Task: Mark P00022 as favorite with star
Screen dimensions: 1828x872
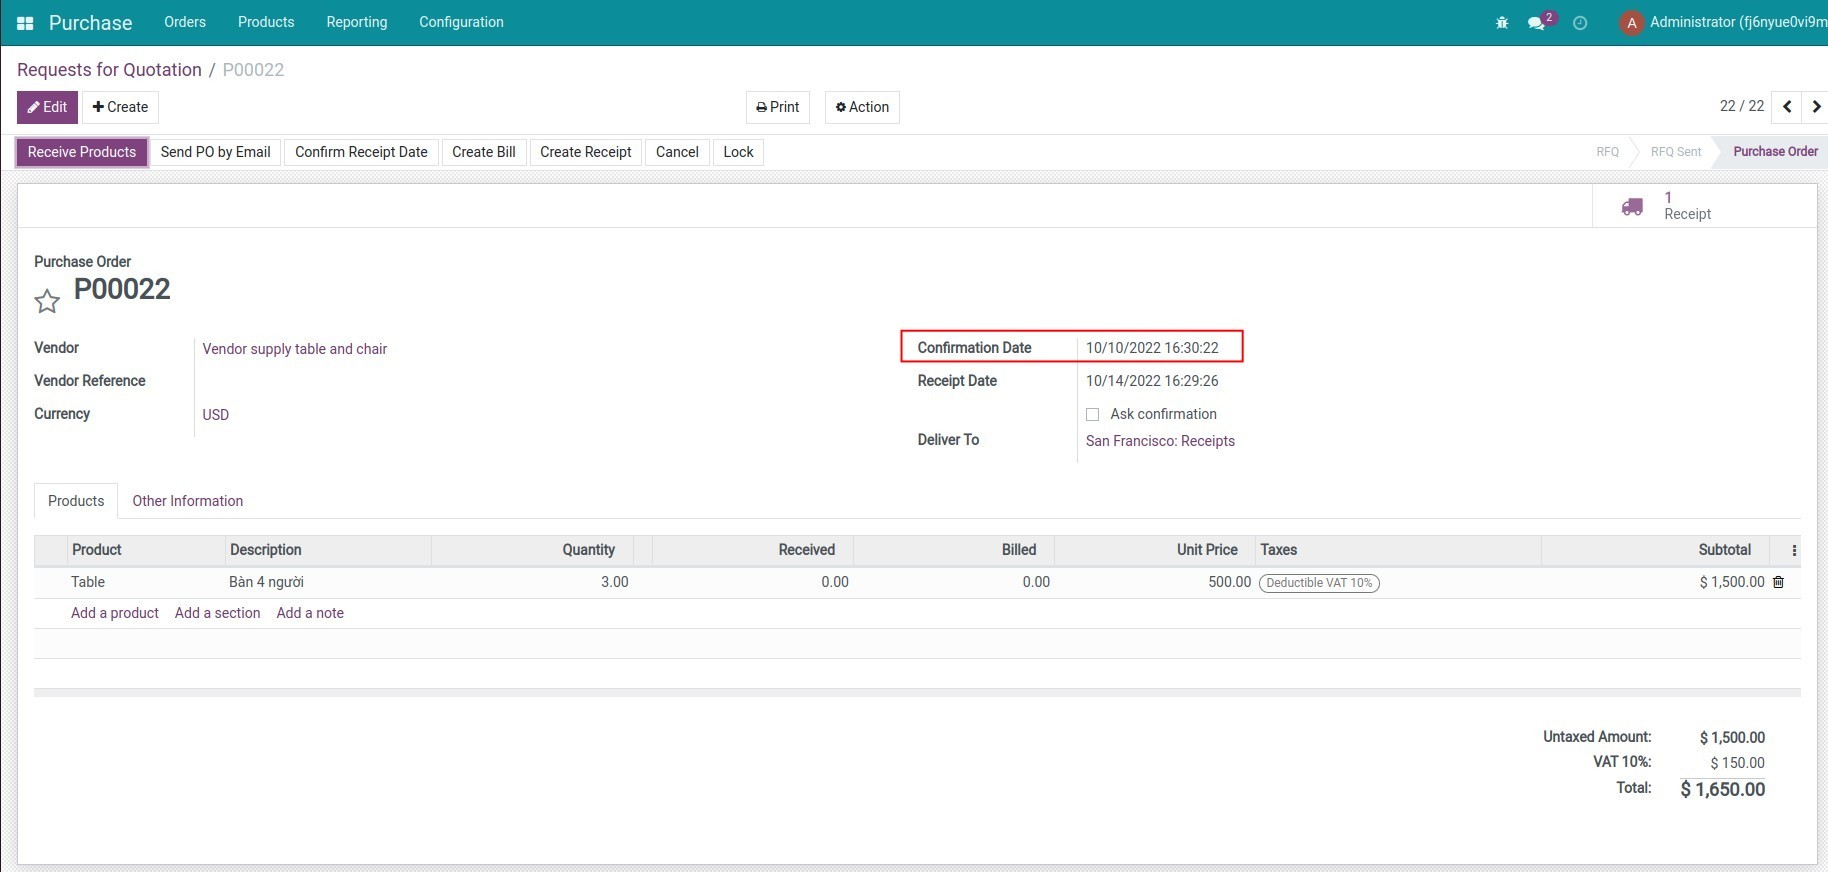Action: tap(47, 301)
